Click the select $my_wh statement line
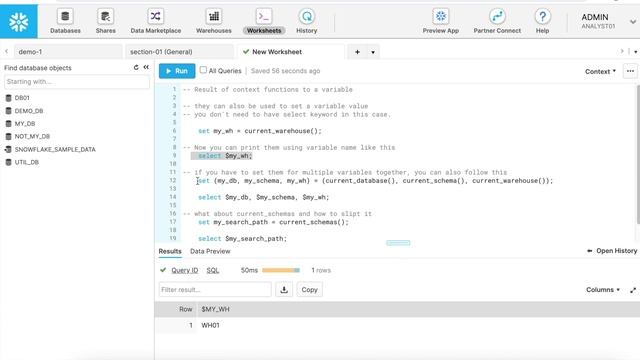Viewport: 640px width, 360px height. (225, 156)
